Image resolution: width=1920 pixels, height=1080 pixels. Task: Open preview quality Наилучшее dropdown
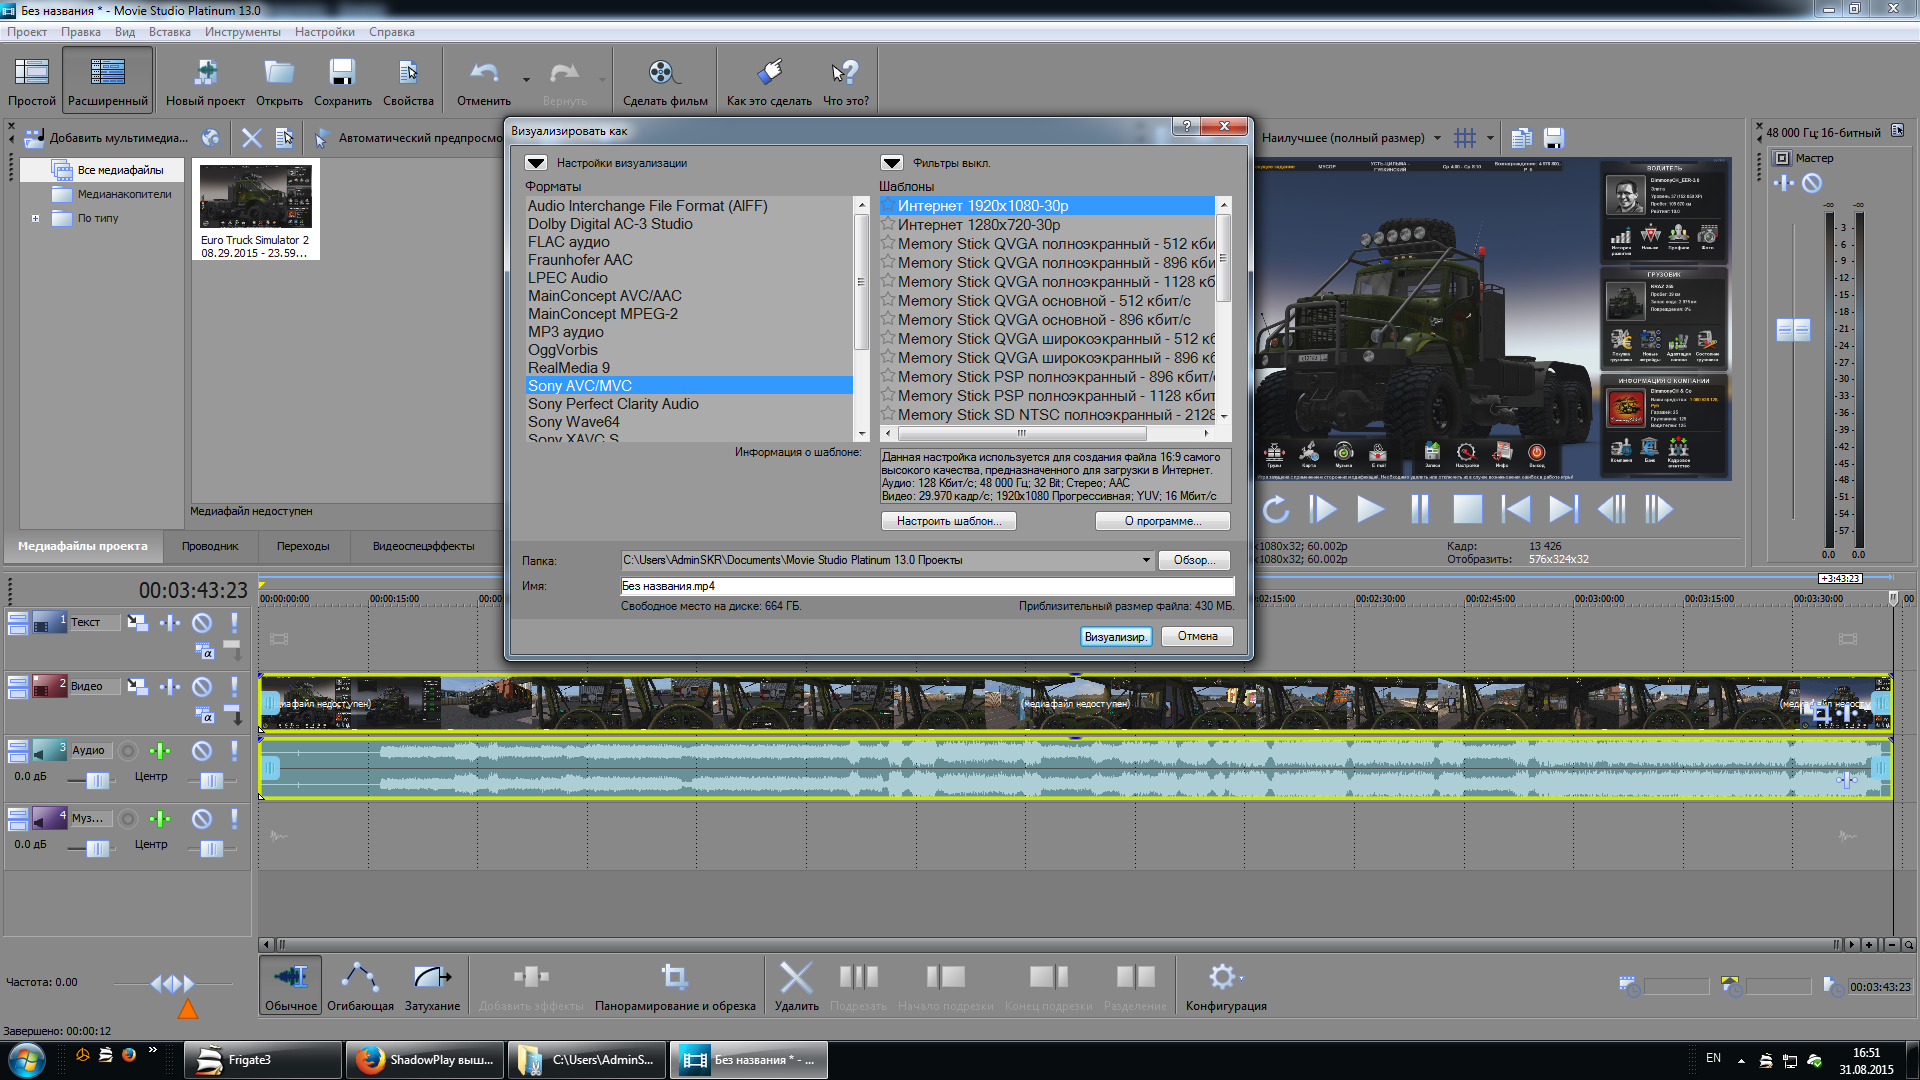(1438, 138)
